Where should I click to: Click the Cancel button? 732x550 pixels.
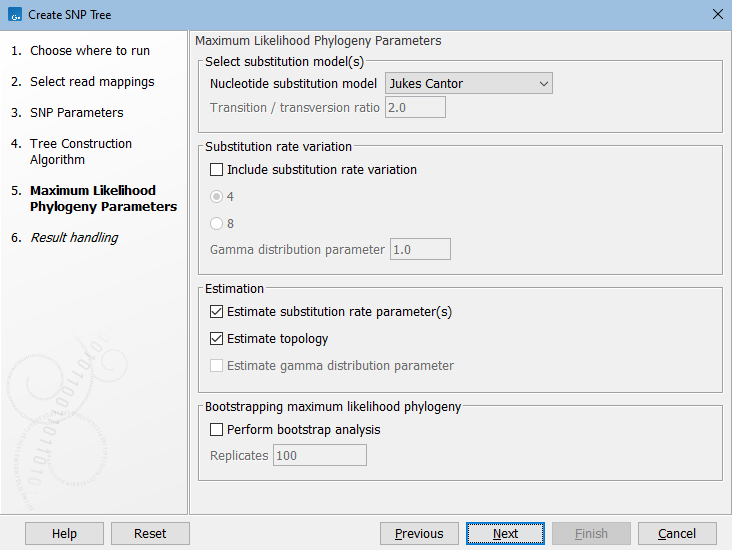677,534
